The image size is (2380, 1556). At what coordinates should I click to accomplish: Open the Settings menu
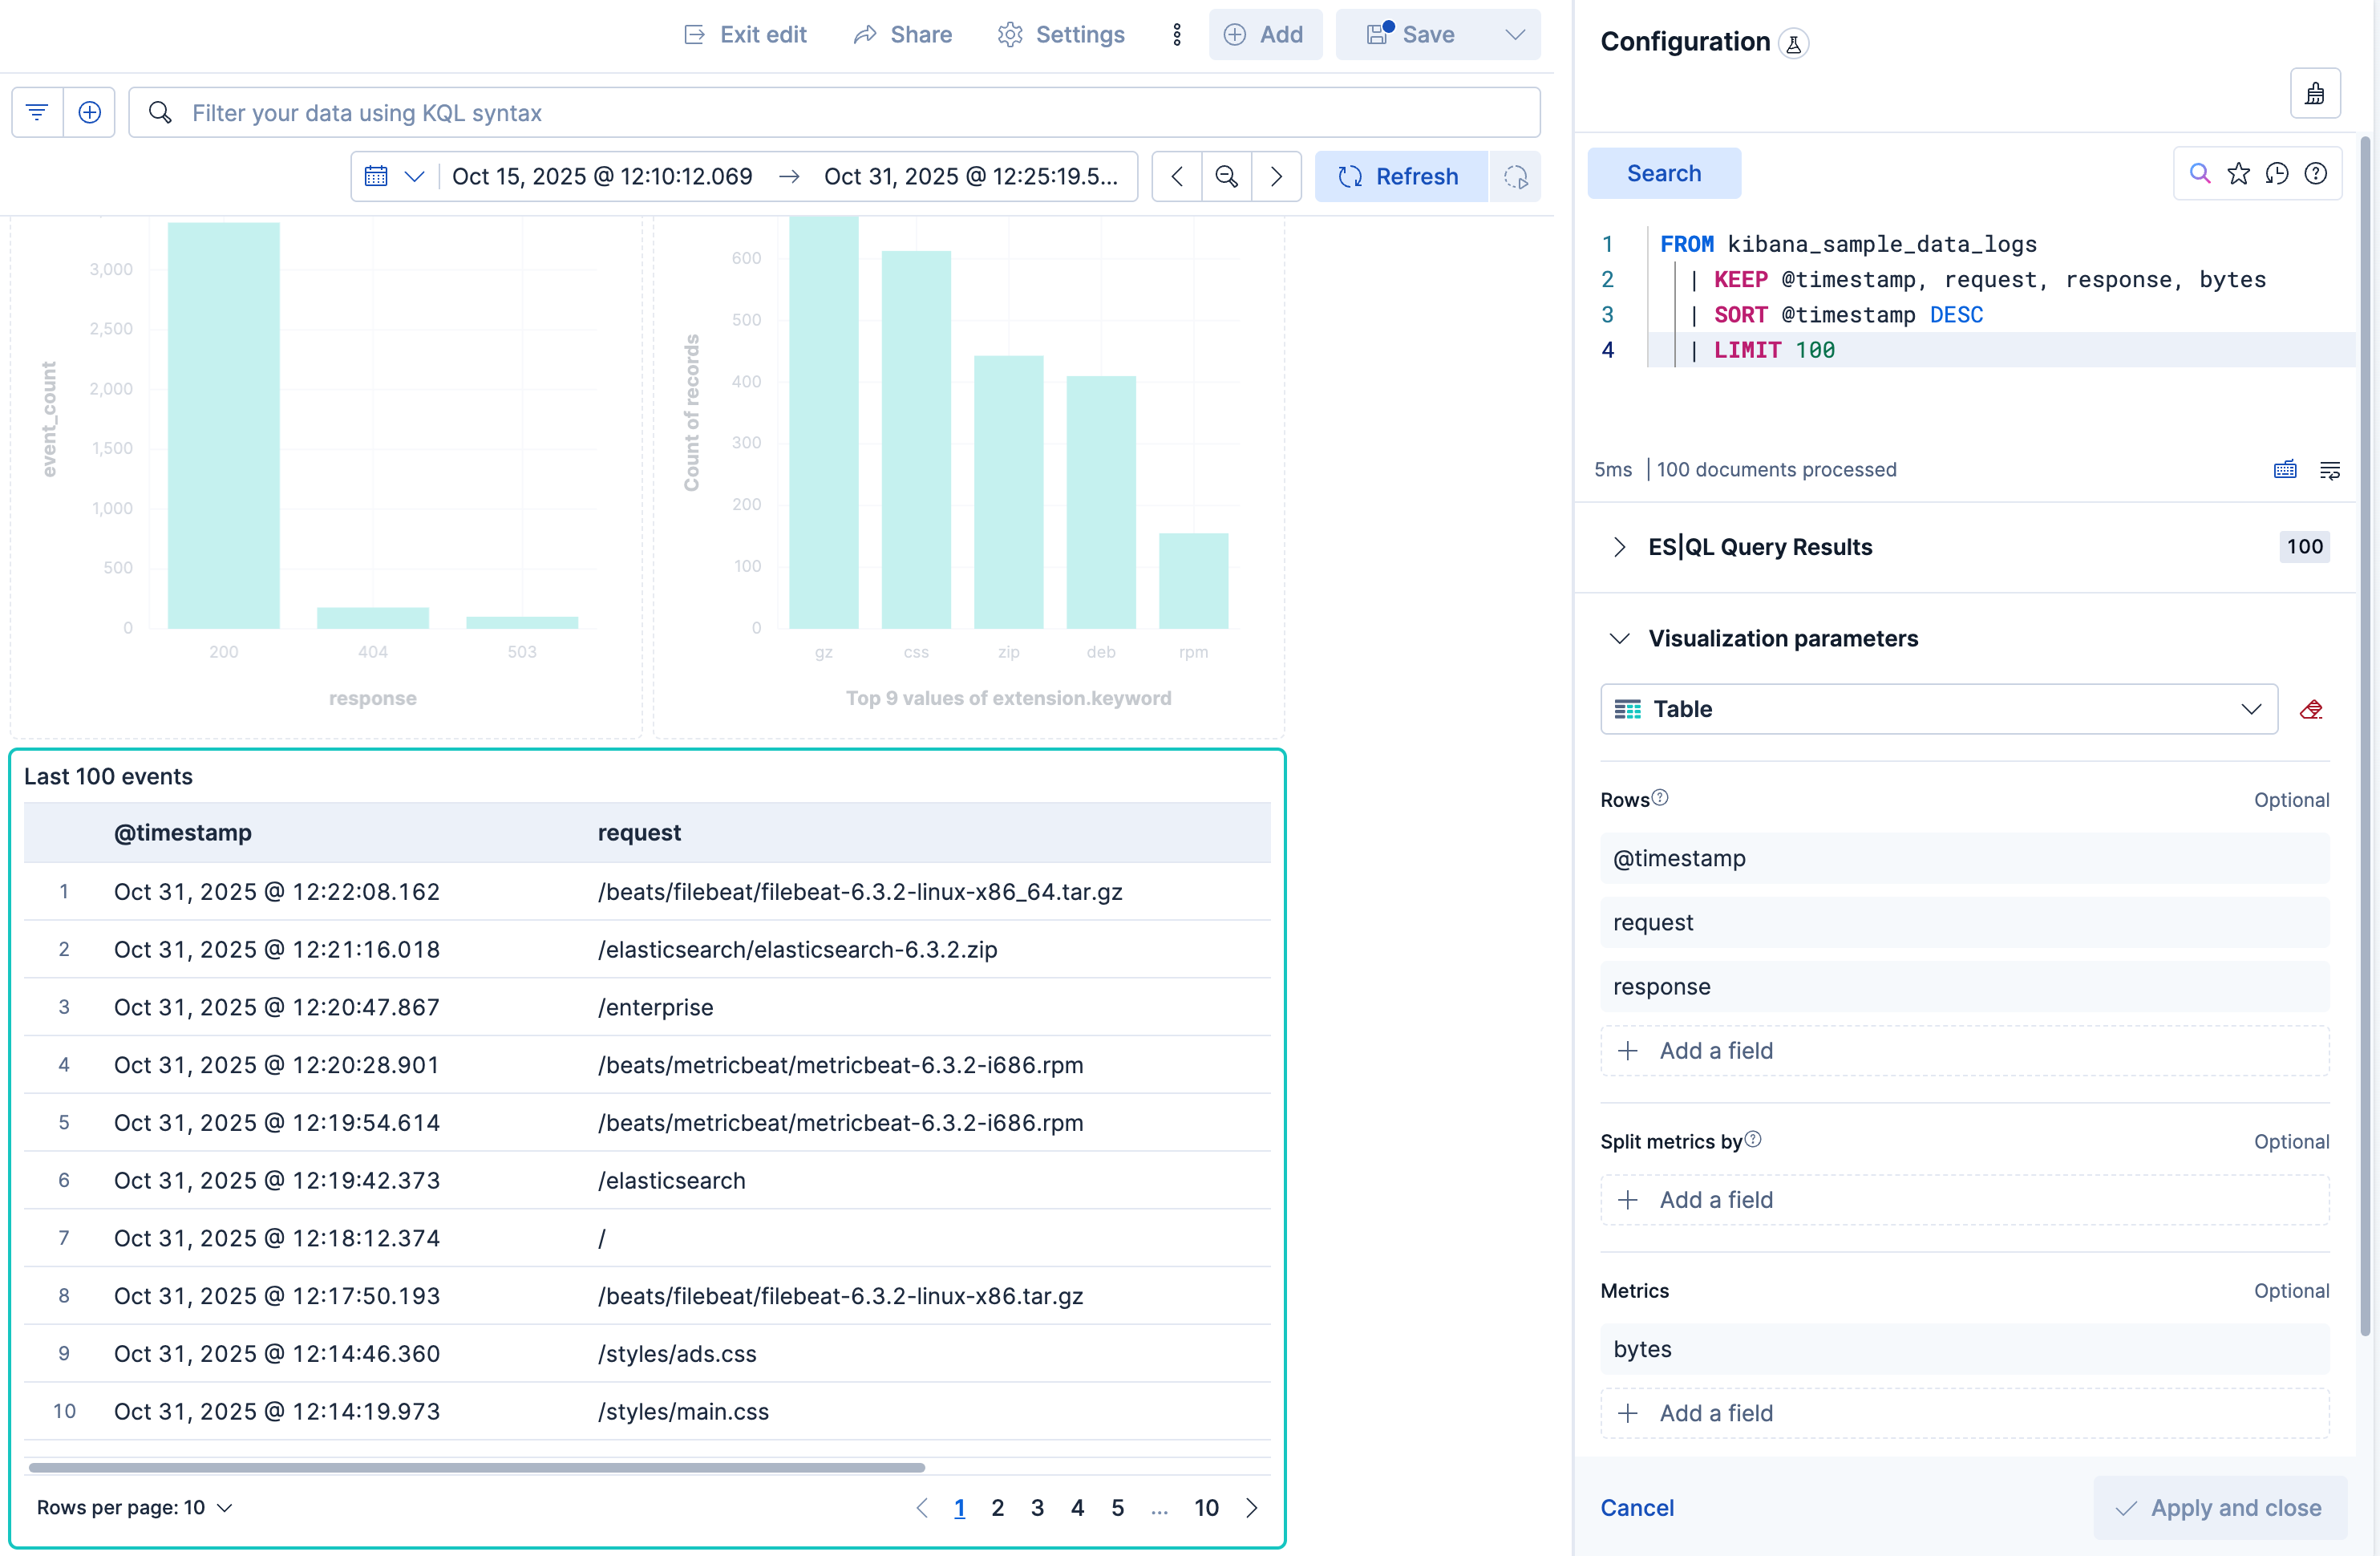point(1061,34)
